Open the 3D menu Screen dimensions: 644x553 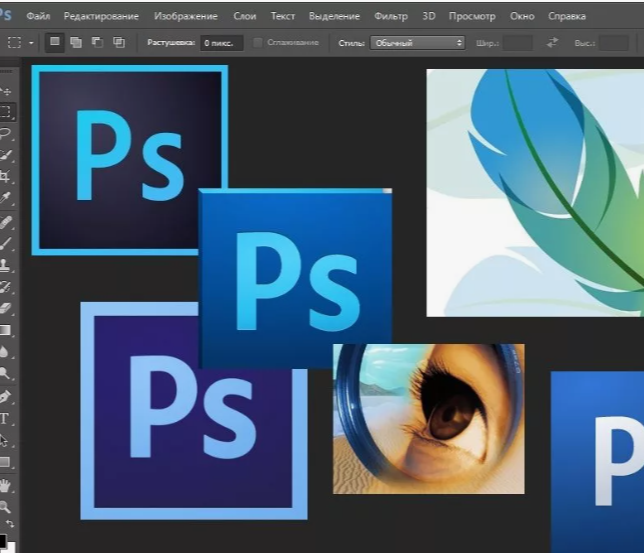[428, 16]
